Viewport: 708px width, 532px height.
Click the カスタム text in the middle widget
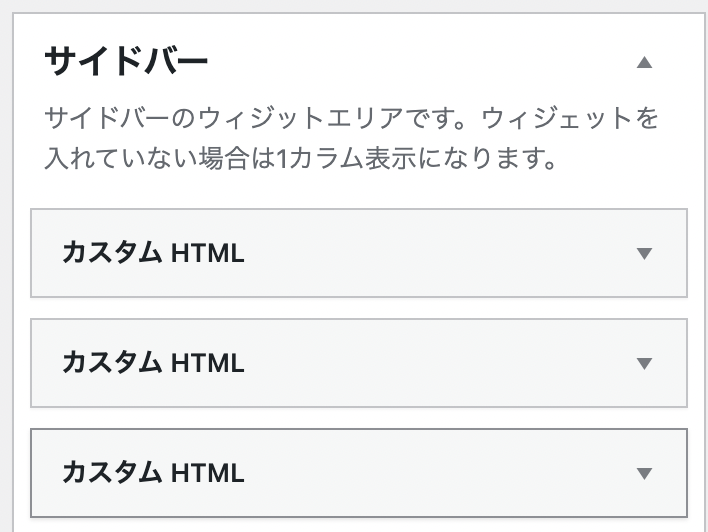tap(112, 363)
